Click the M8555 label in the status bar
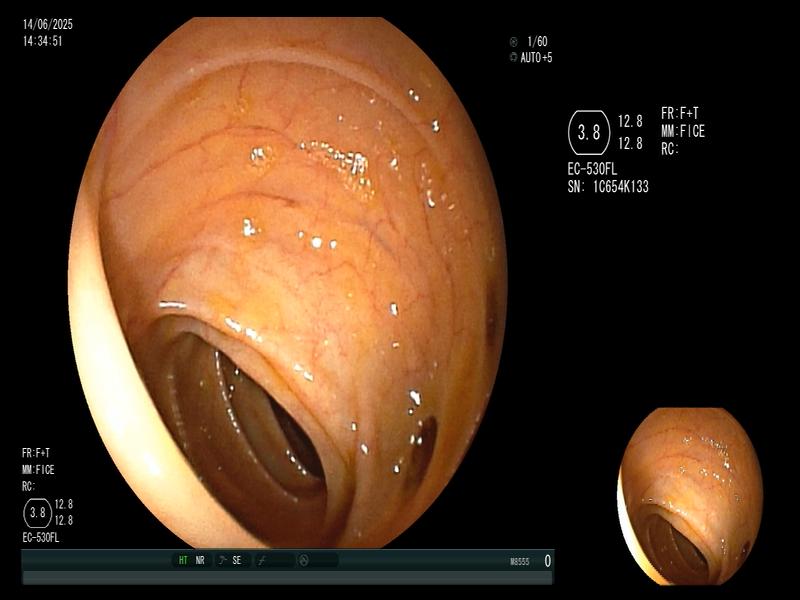The image size is (800, 600). click(519, 562)
